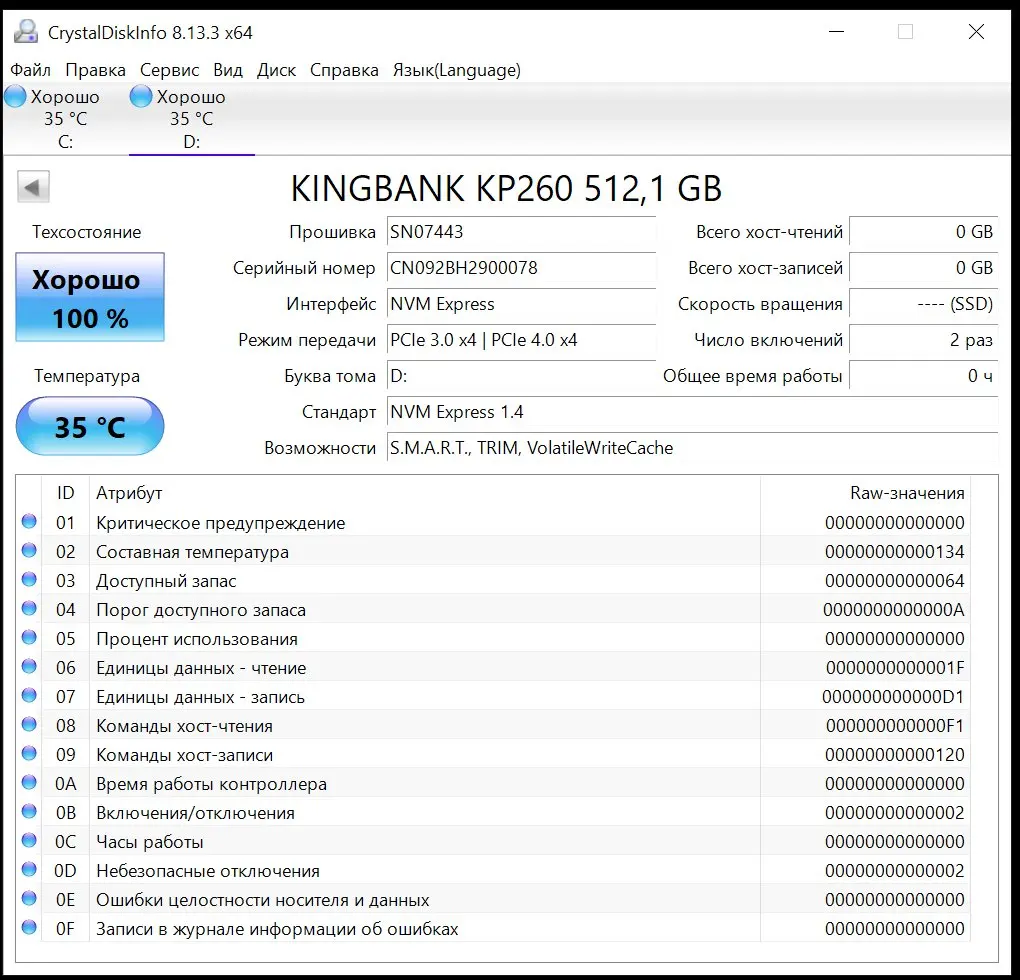
Task: Click status dot beside Процент использования
Action: pyautogui.click(x=29, y=637)
